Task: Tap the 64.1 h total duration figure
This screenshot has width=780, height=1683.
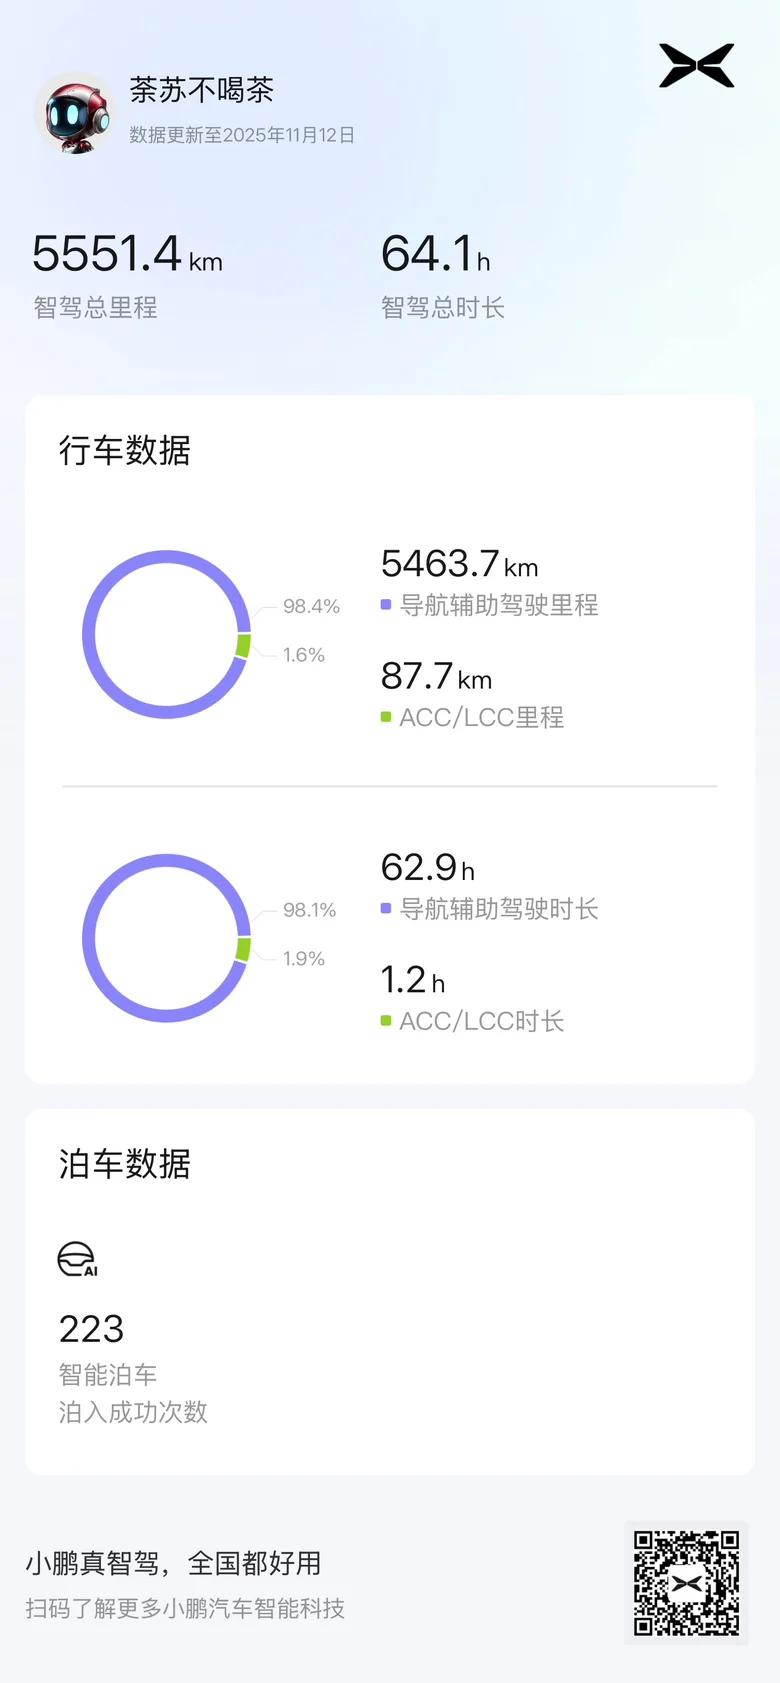Action: click(x=435, y=254)
